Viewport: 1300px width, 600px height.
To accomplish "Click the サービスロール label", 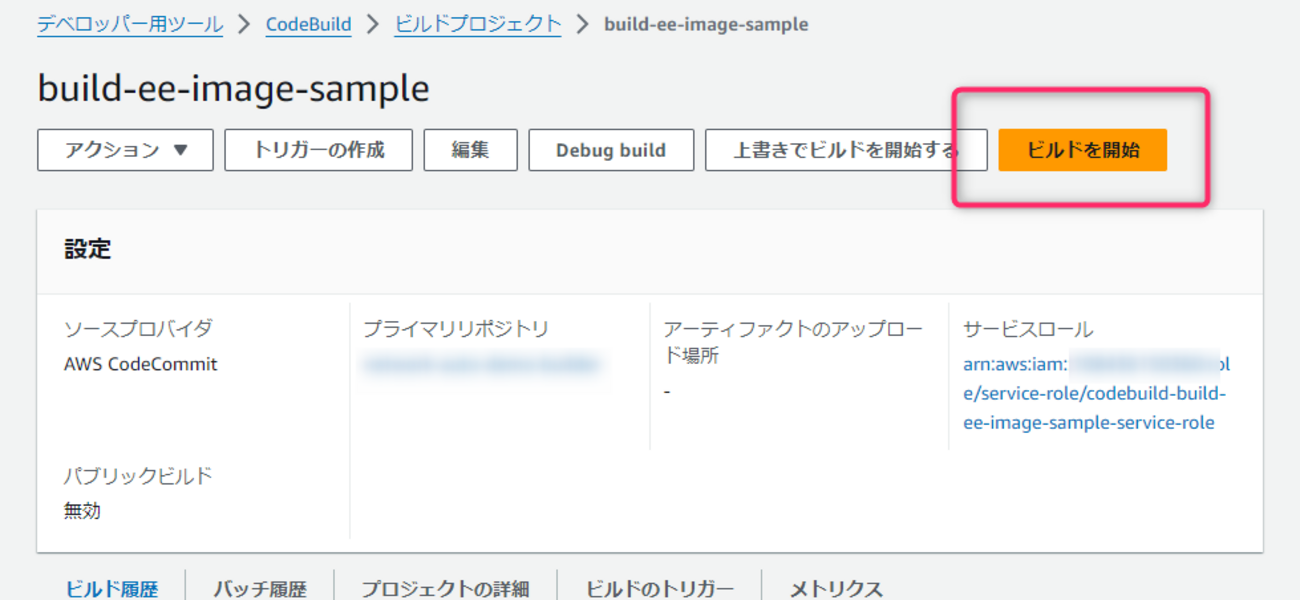I will [1028, 329].
